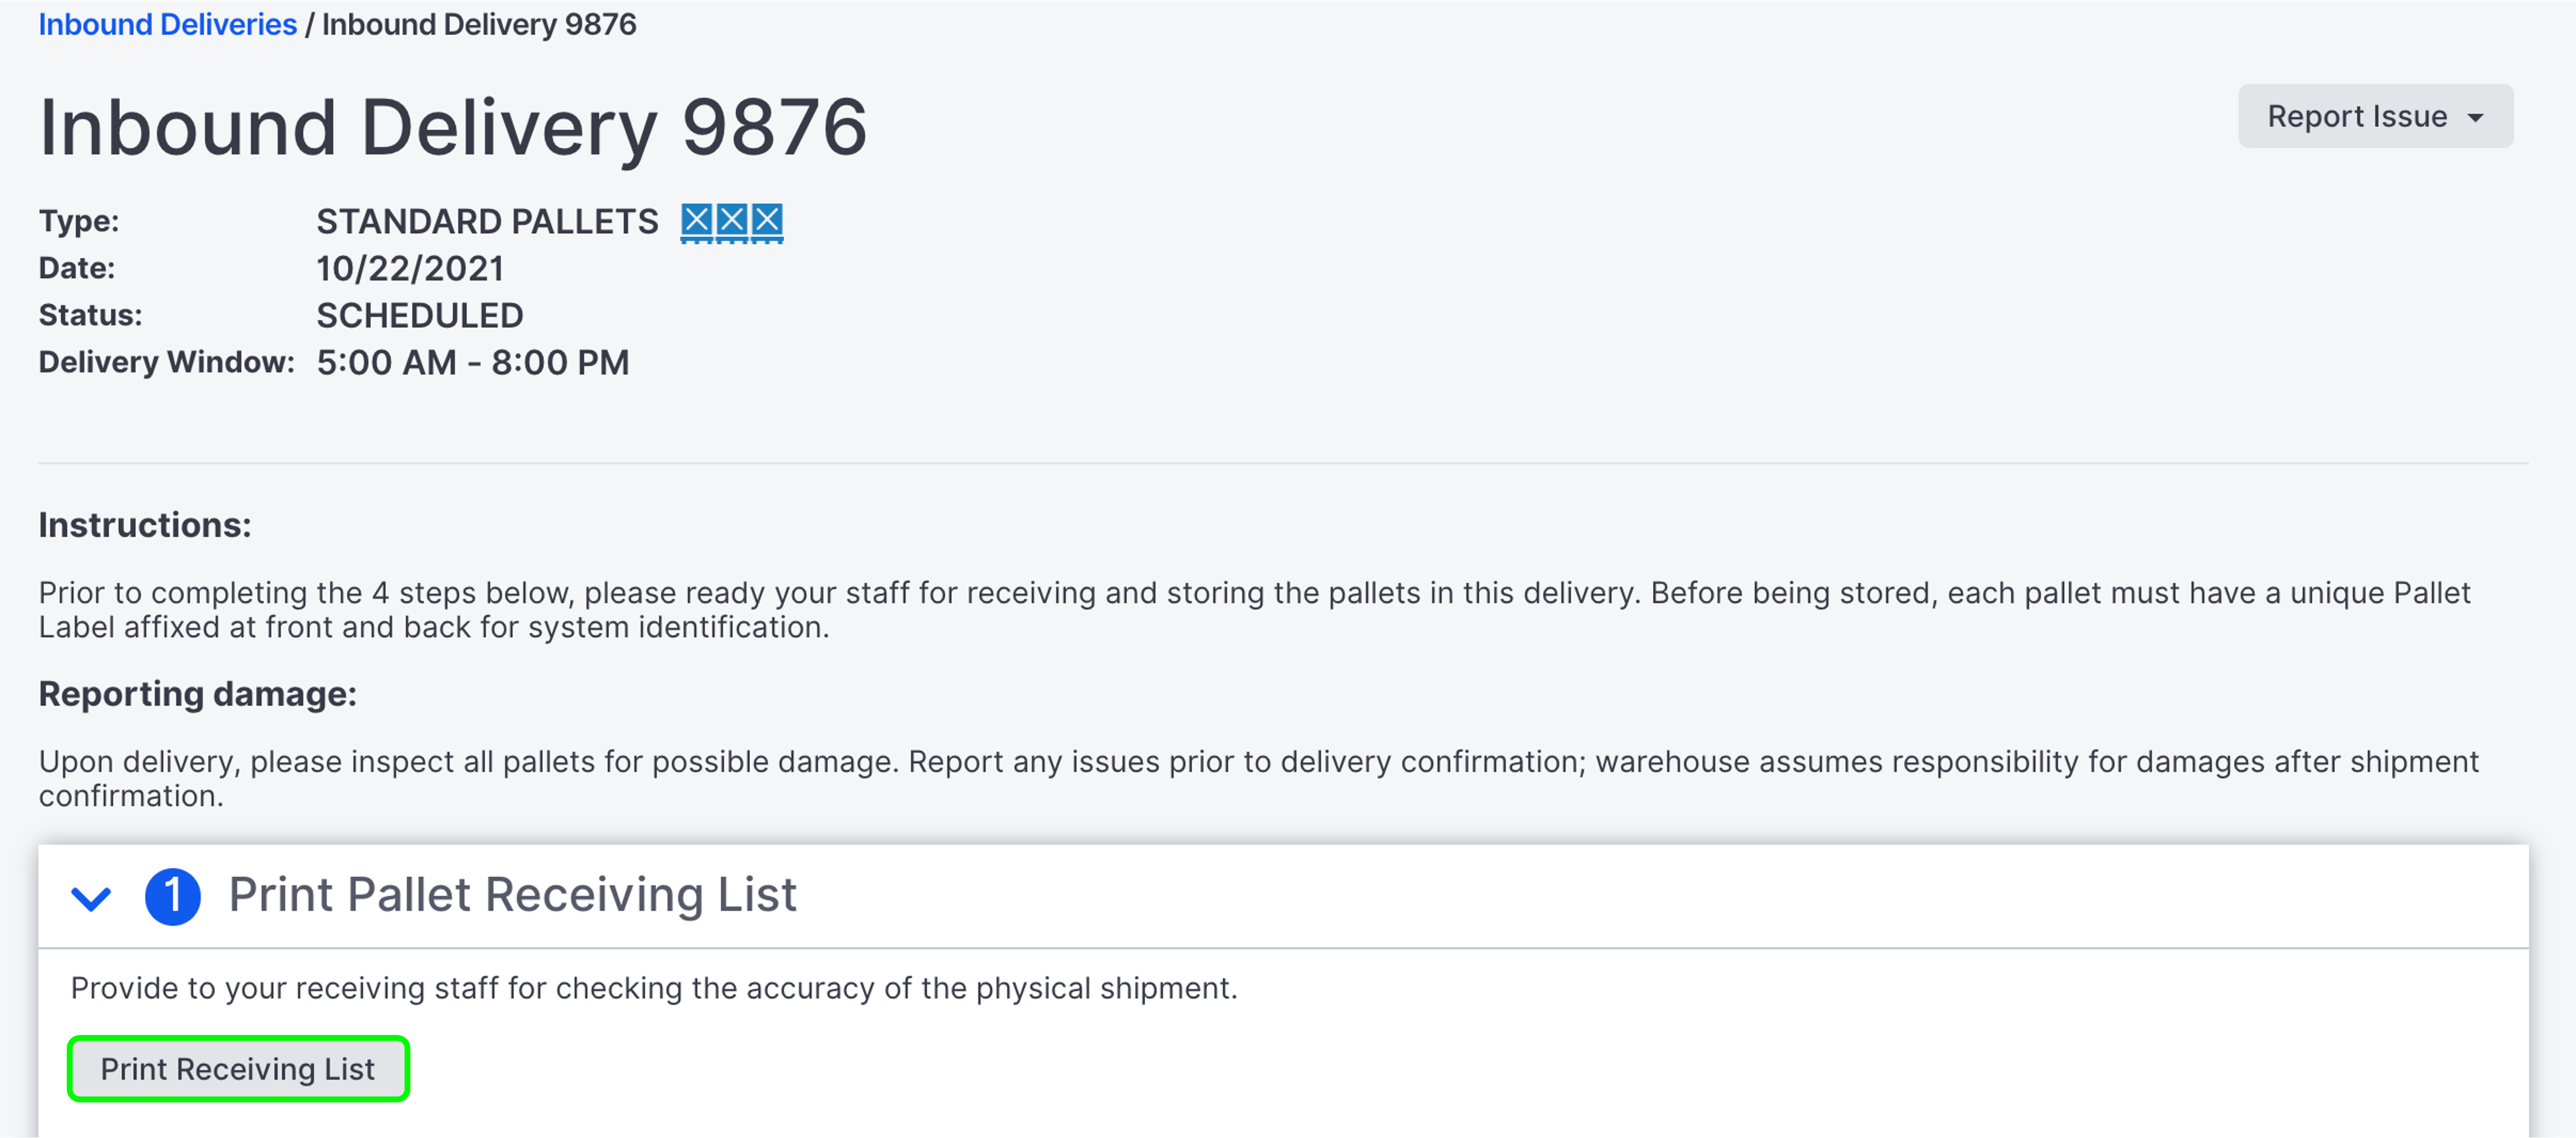
Task: Click the current breadcrumb Inbound Delivery 9876
Action: click(x=479, y=24)
